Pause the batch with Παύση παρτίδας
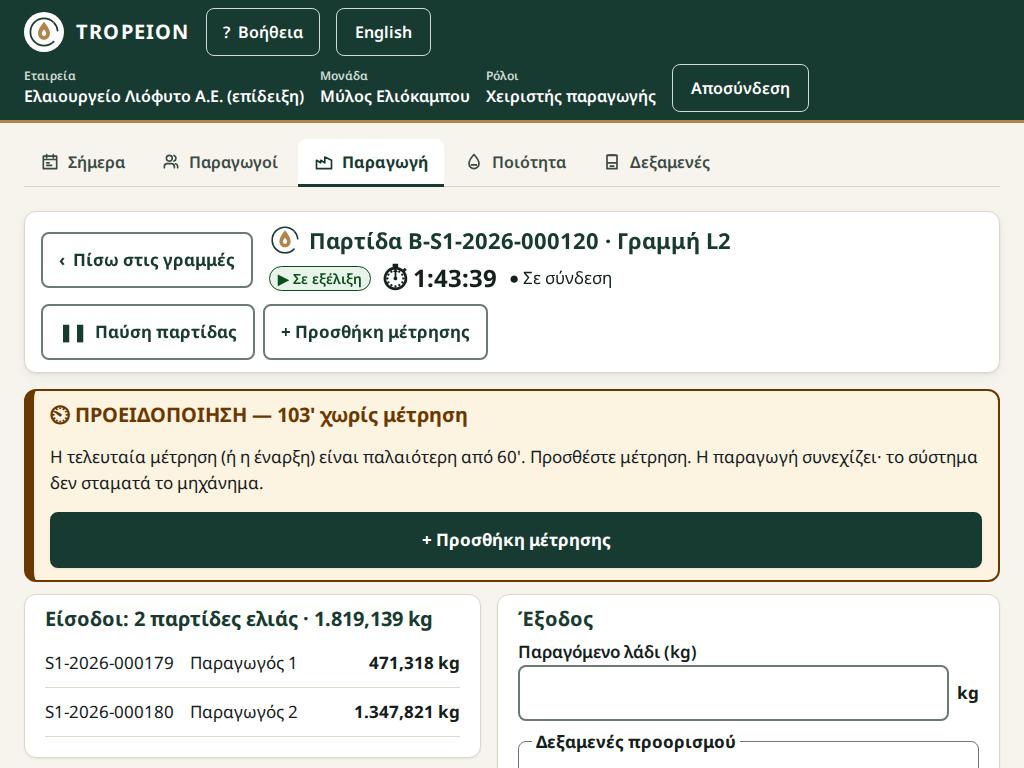 pos(148,332)
